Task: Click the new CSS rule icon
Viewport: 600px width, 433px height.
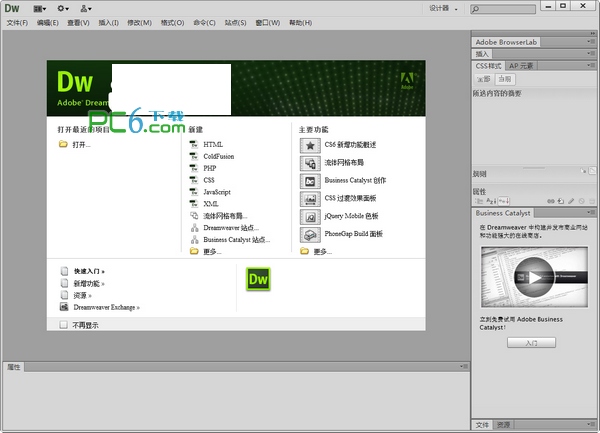Action: (x=560, y=200)
